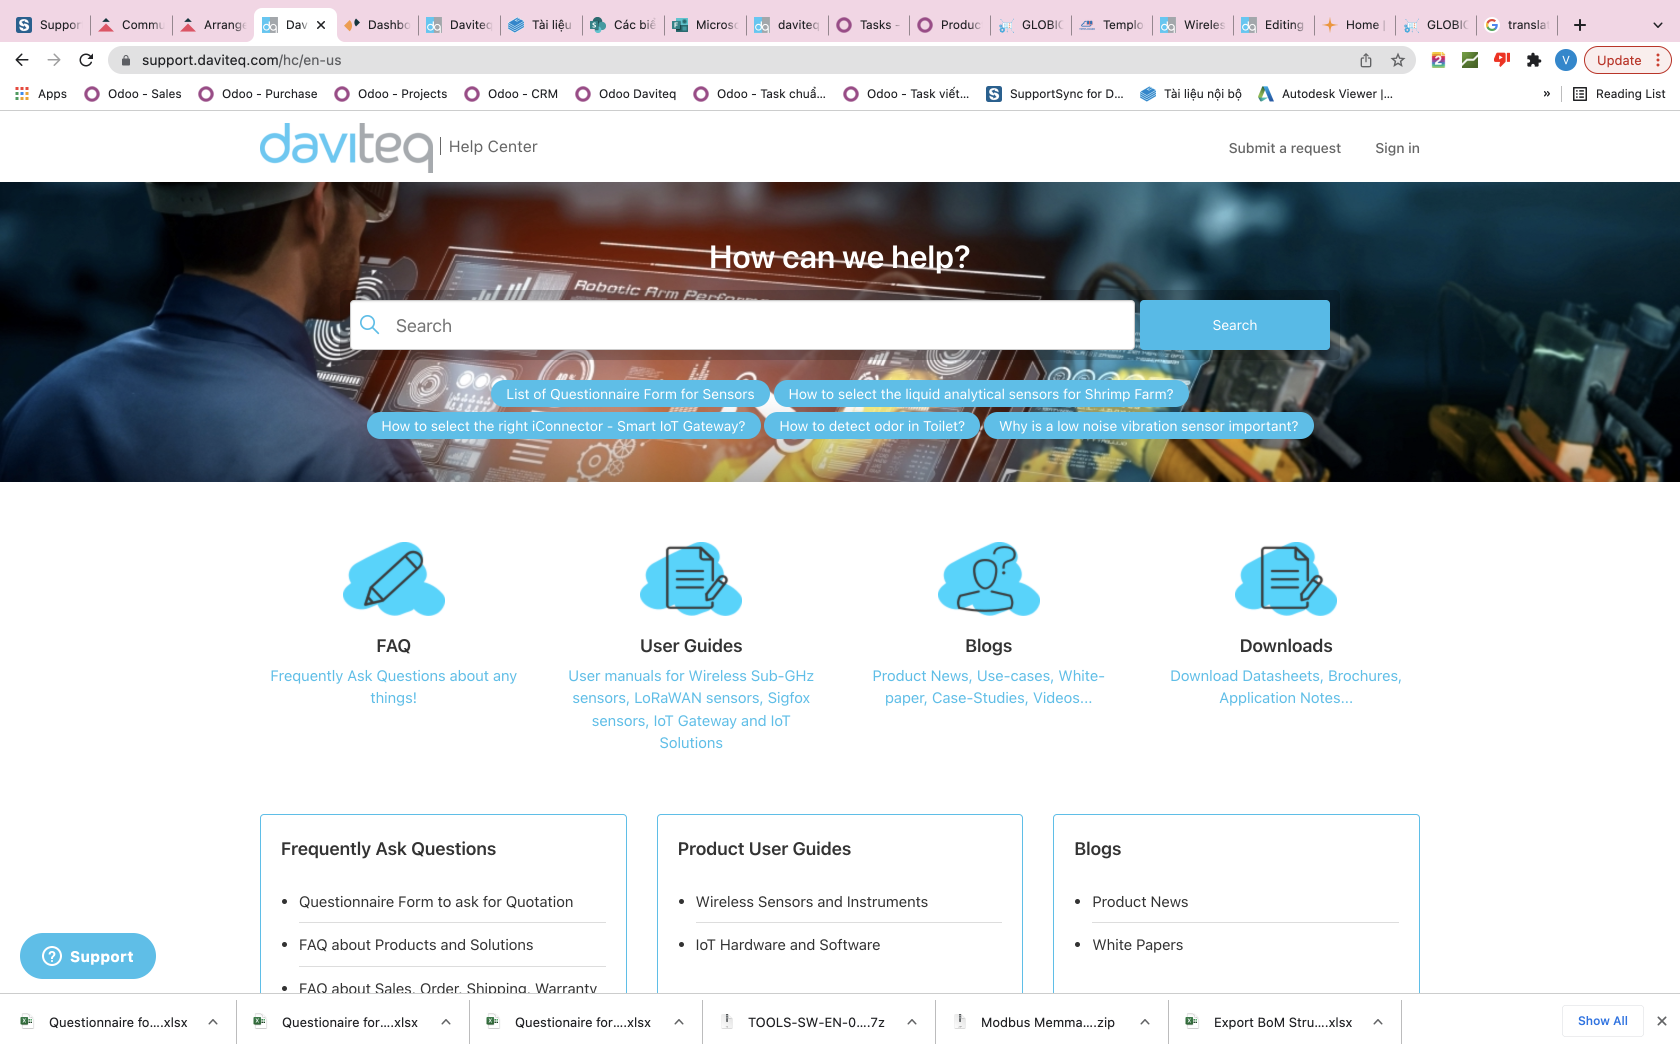This screenshot has height=1050, width=1680.
Task: Open the FAQ pencil icon category
Action: point(394,579)
